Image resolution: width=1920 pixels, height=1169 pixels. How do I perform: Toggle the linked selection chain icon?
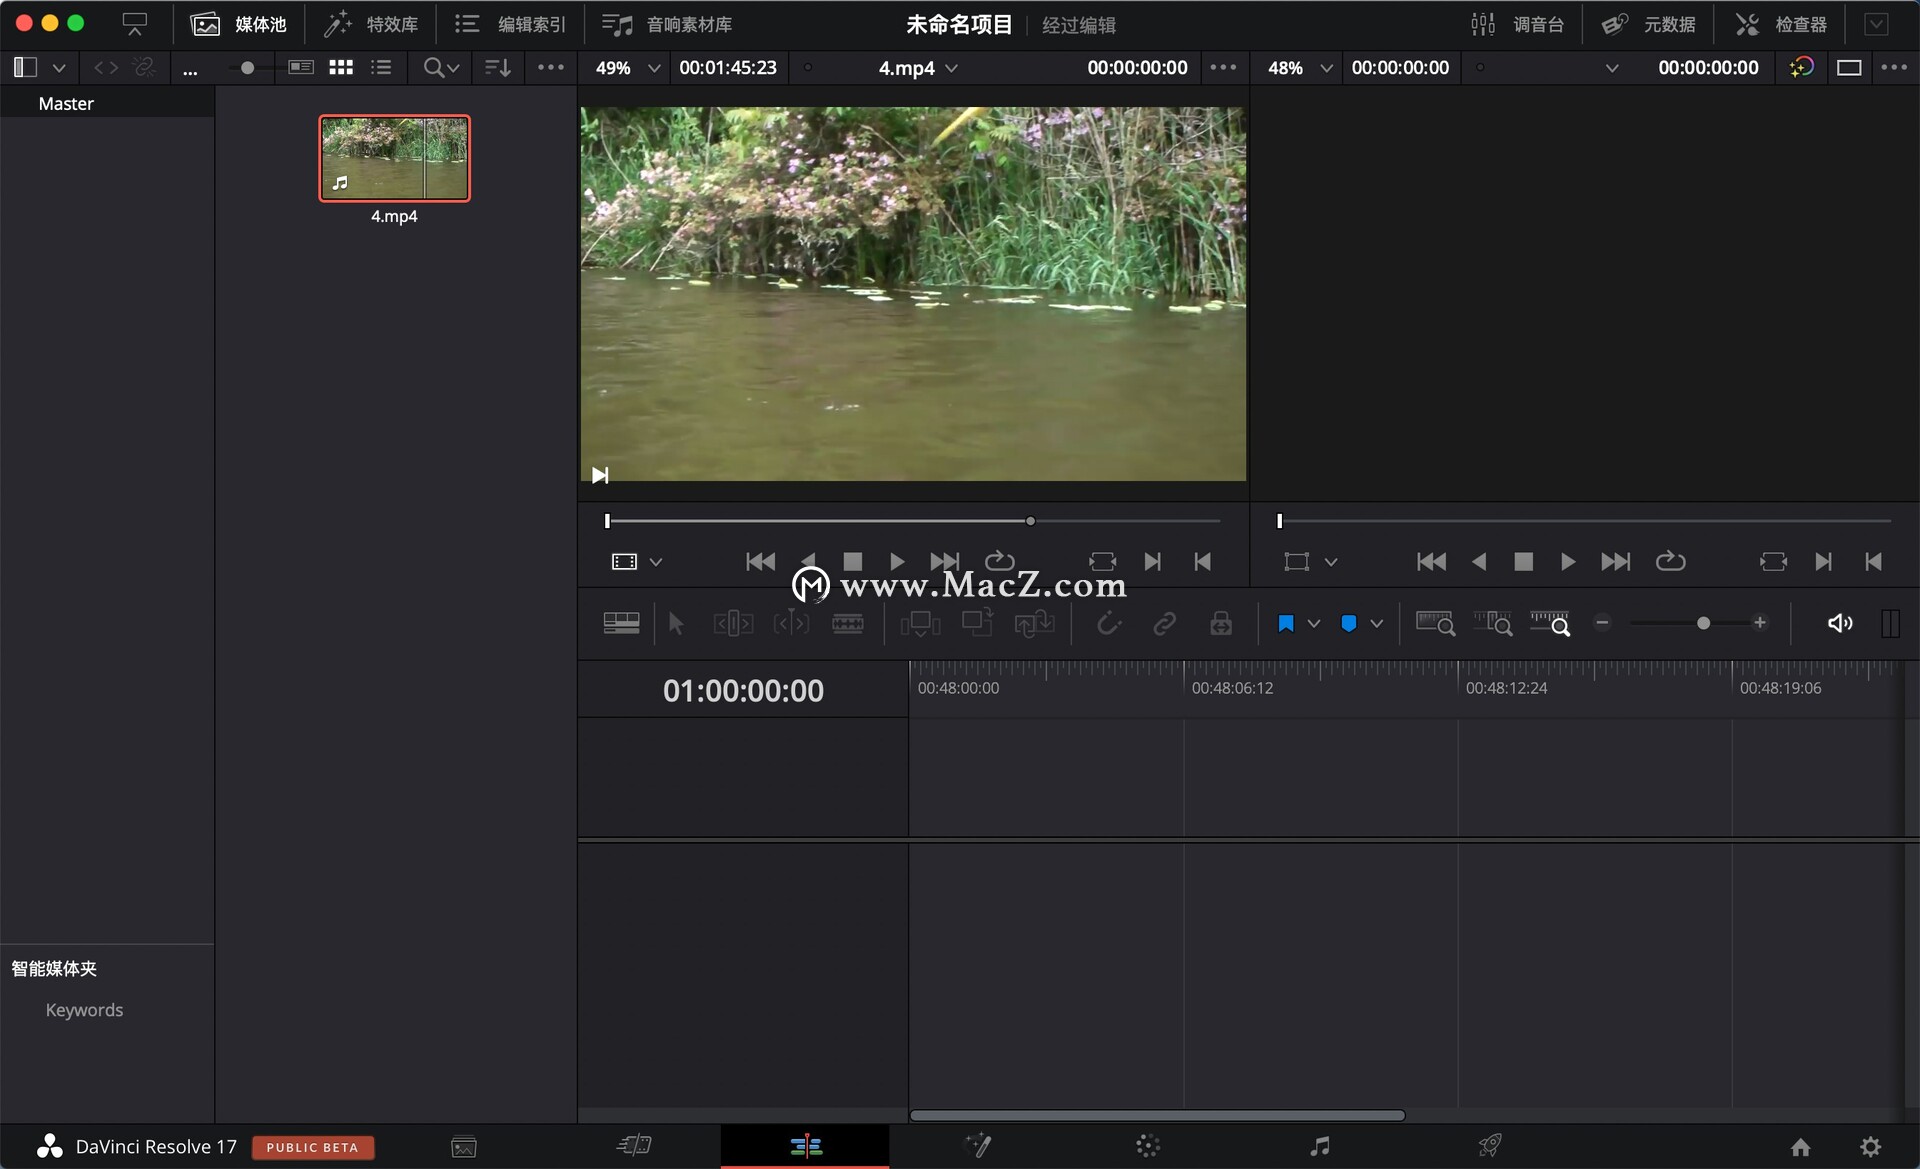[x=1164, y=624]
